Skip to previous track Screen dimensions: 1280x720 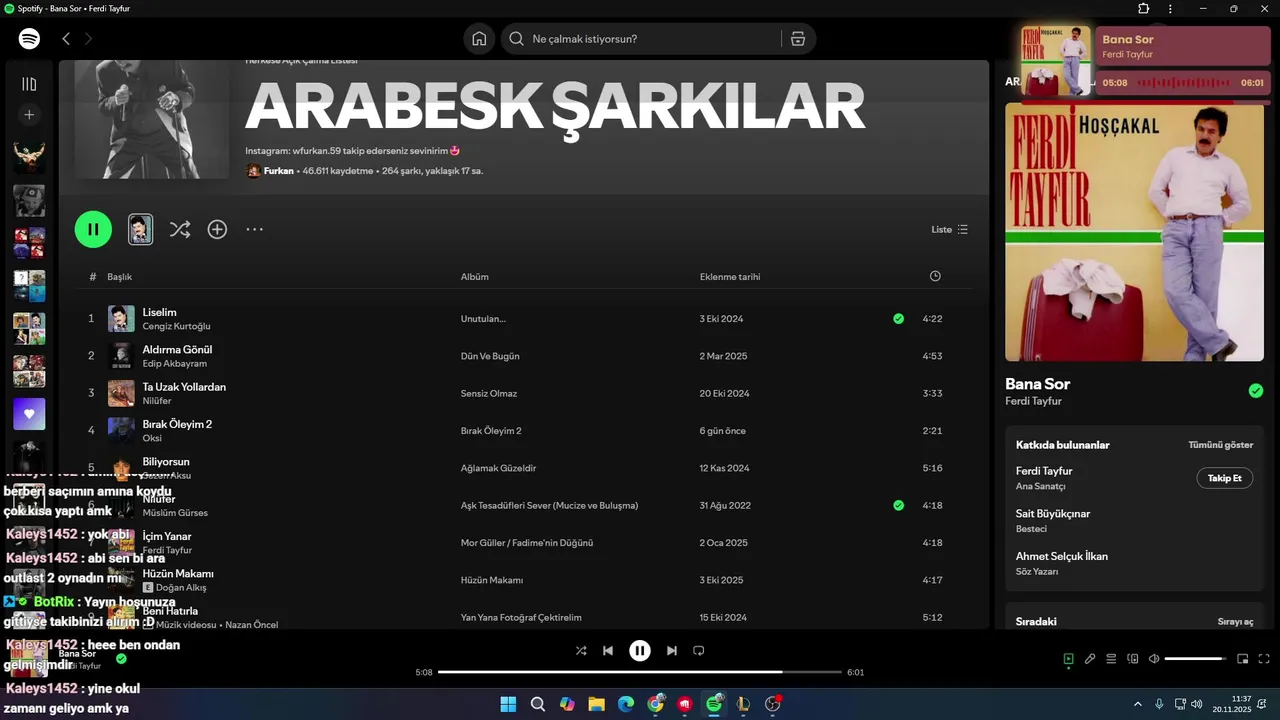point(608,650)
